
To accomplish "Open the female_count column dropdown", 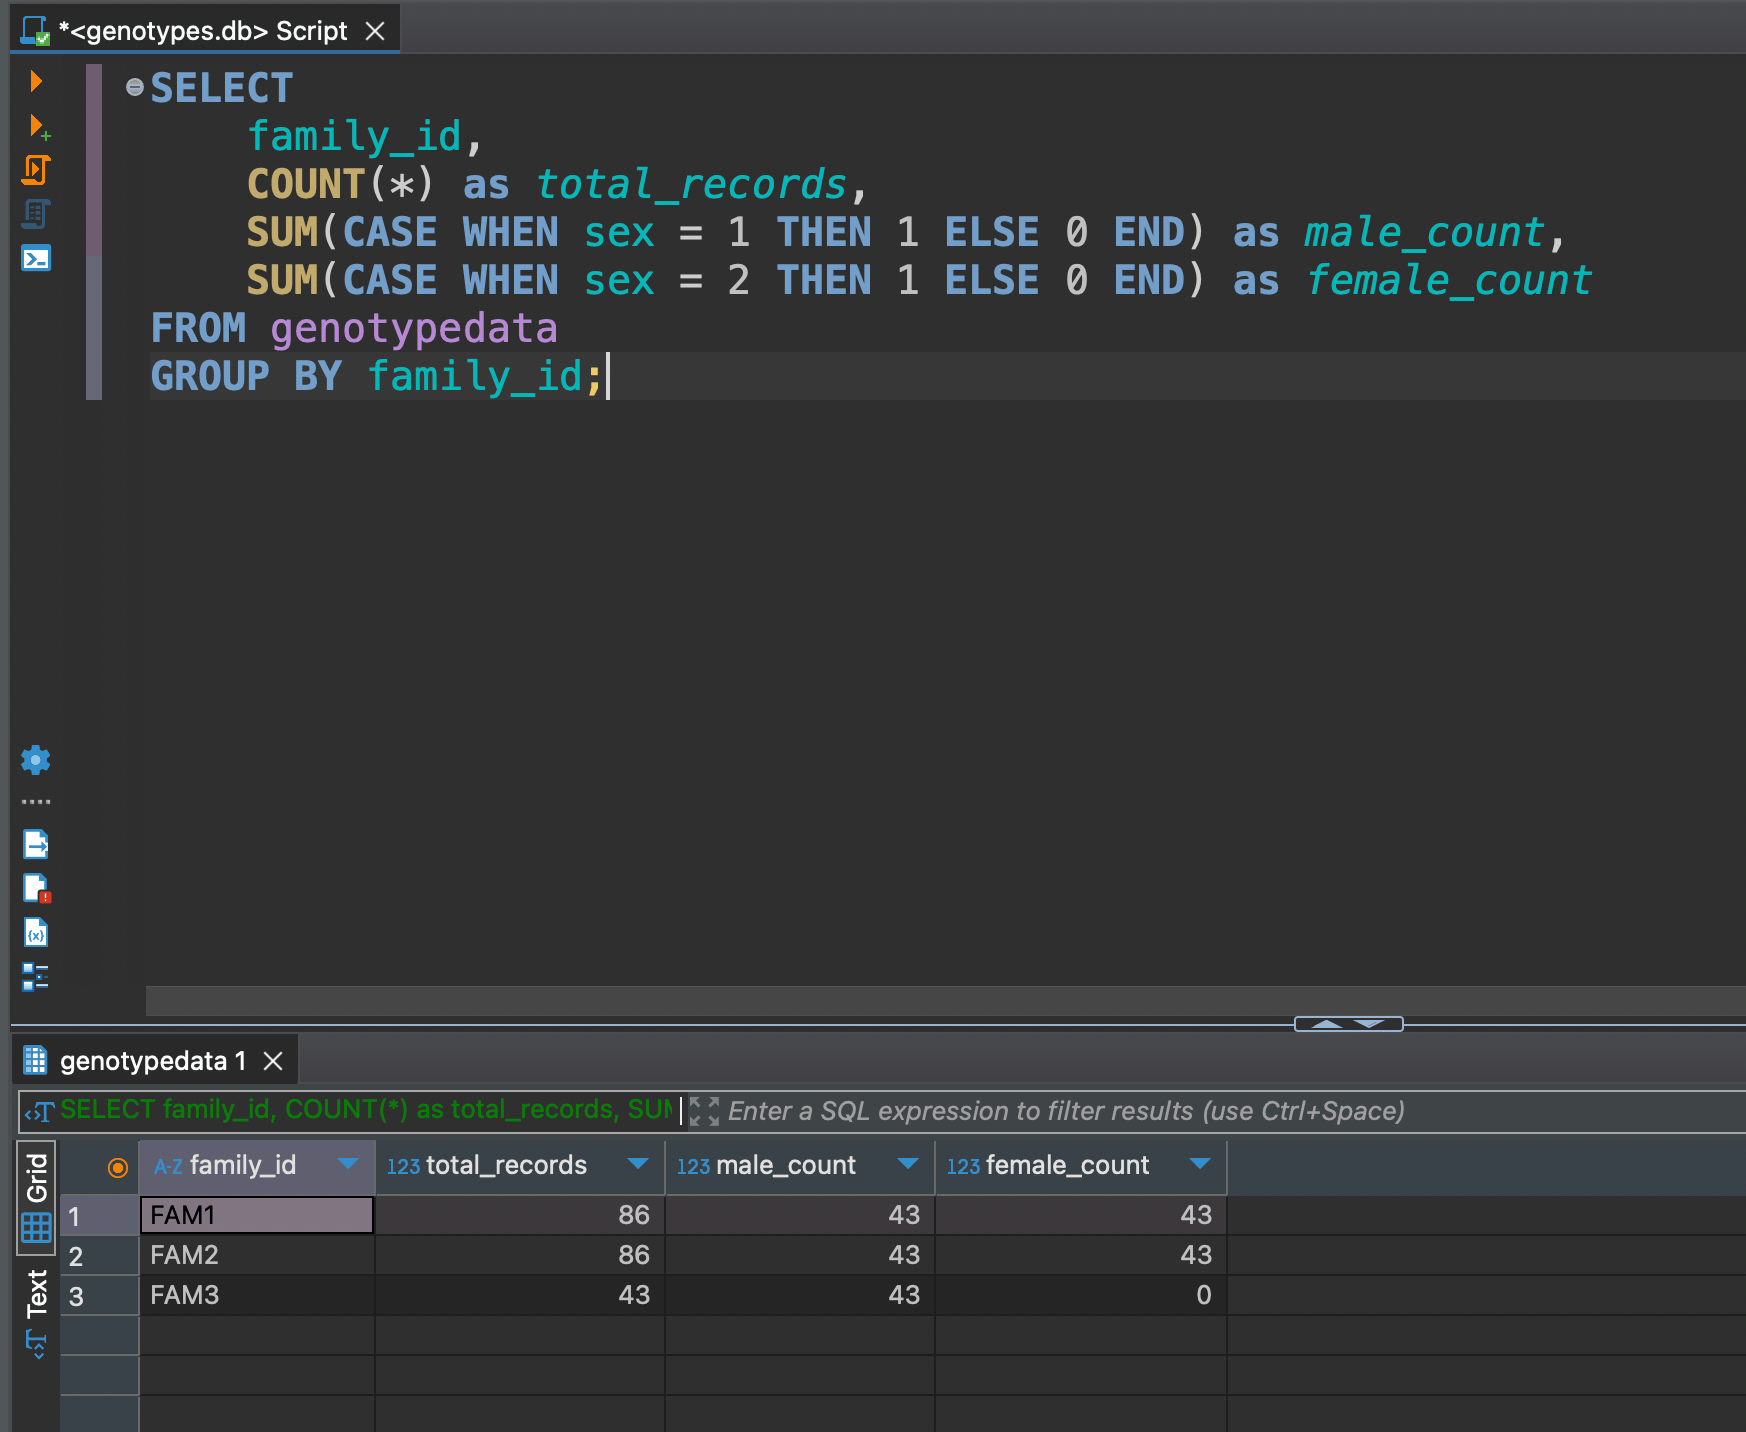I will tap(1200, 1165).
